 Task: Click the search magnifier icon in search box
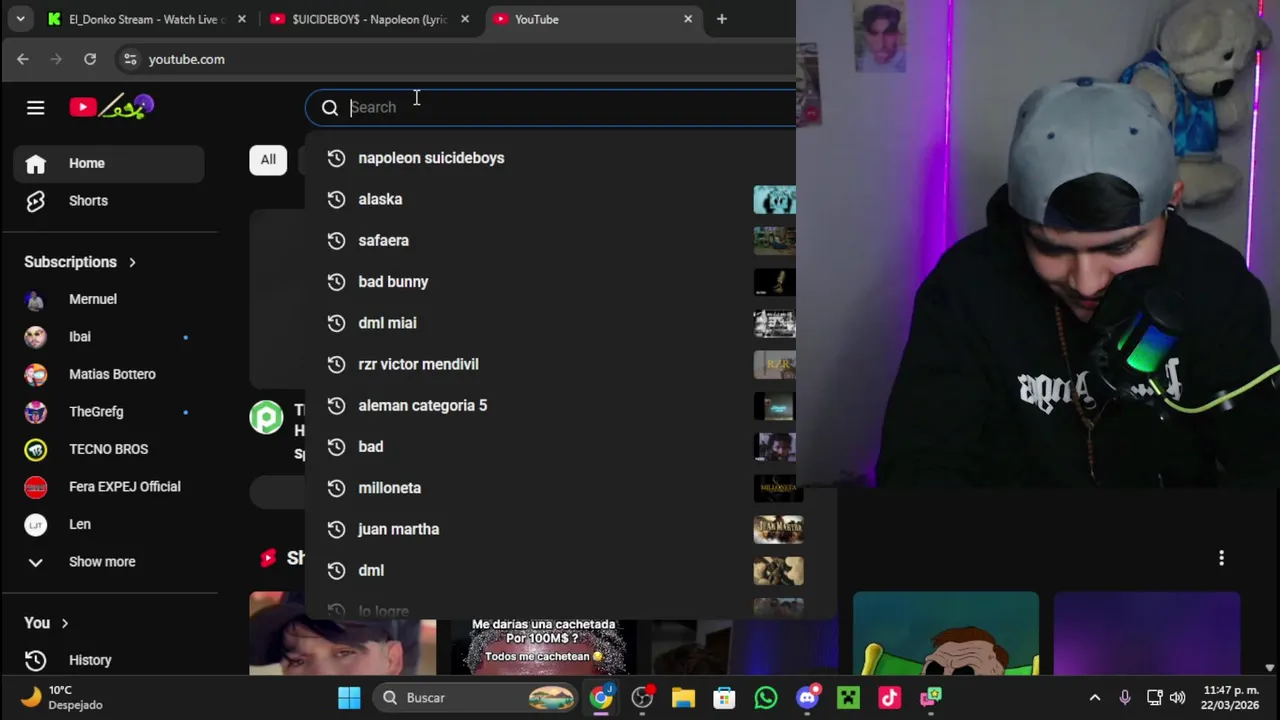coord(330,107)
